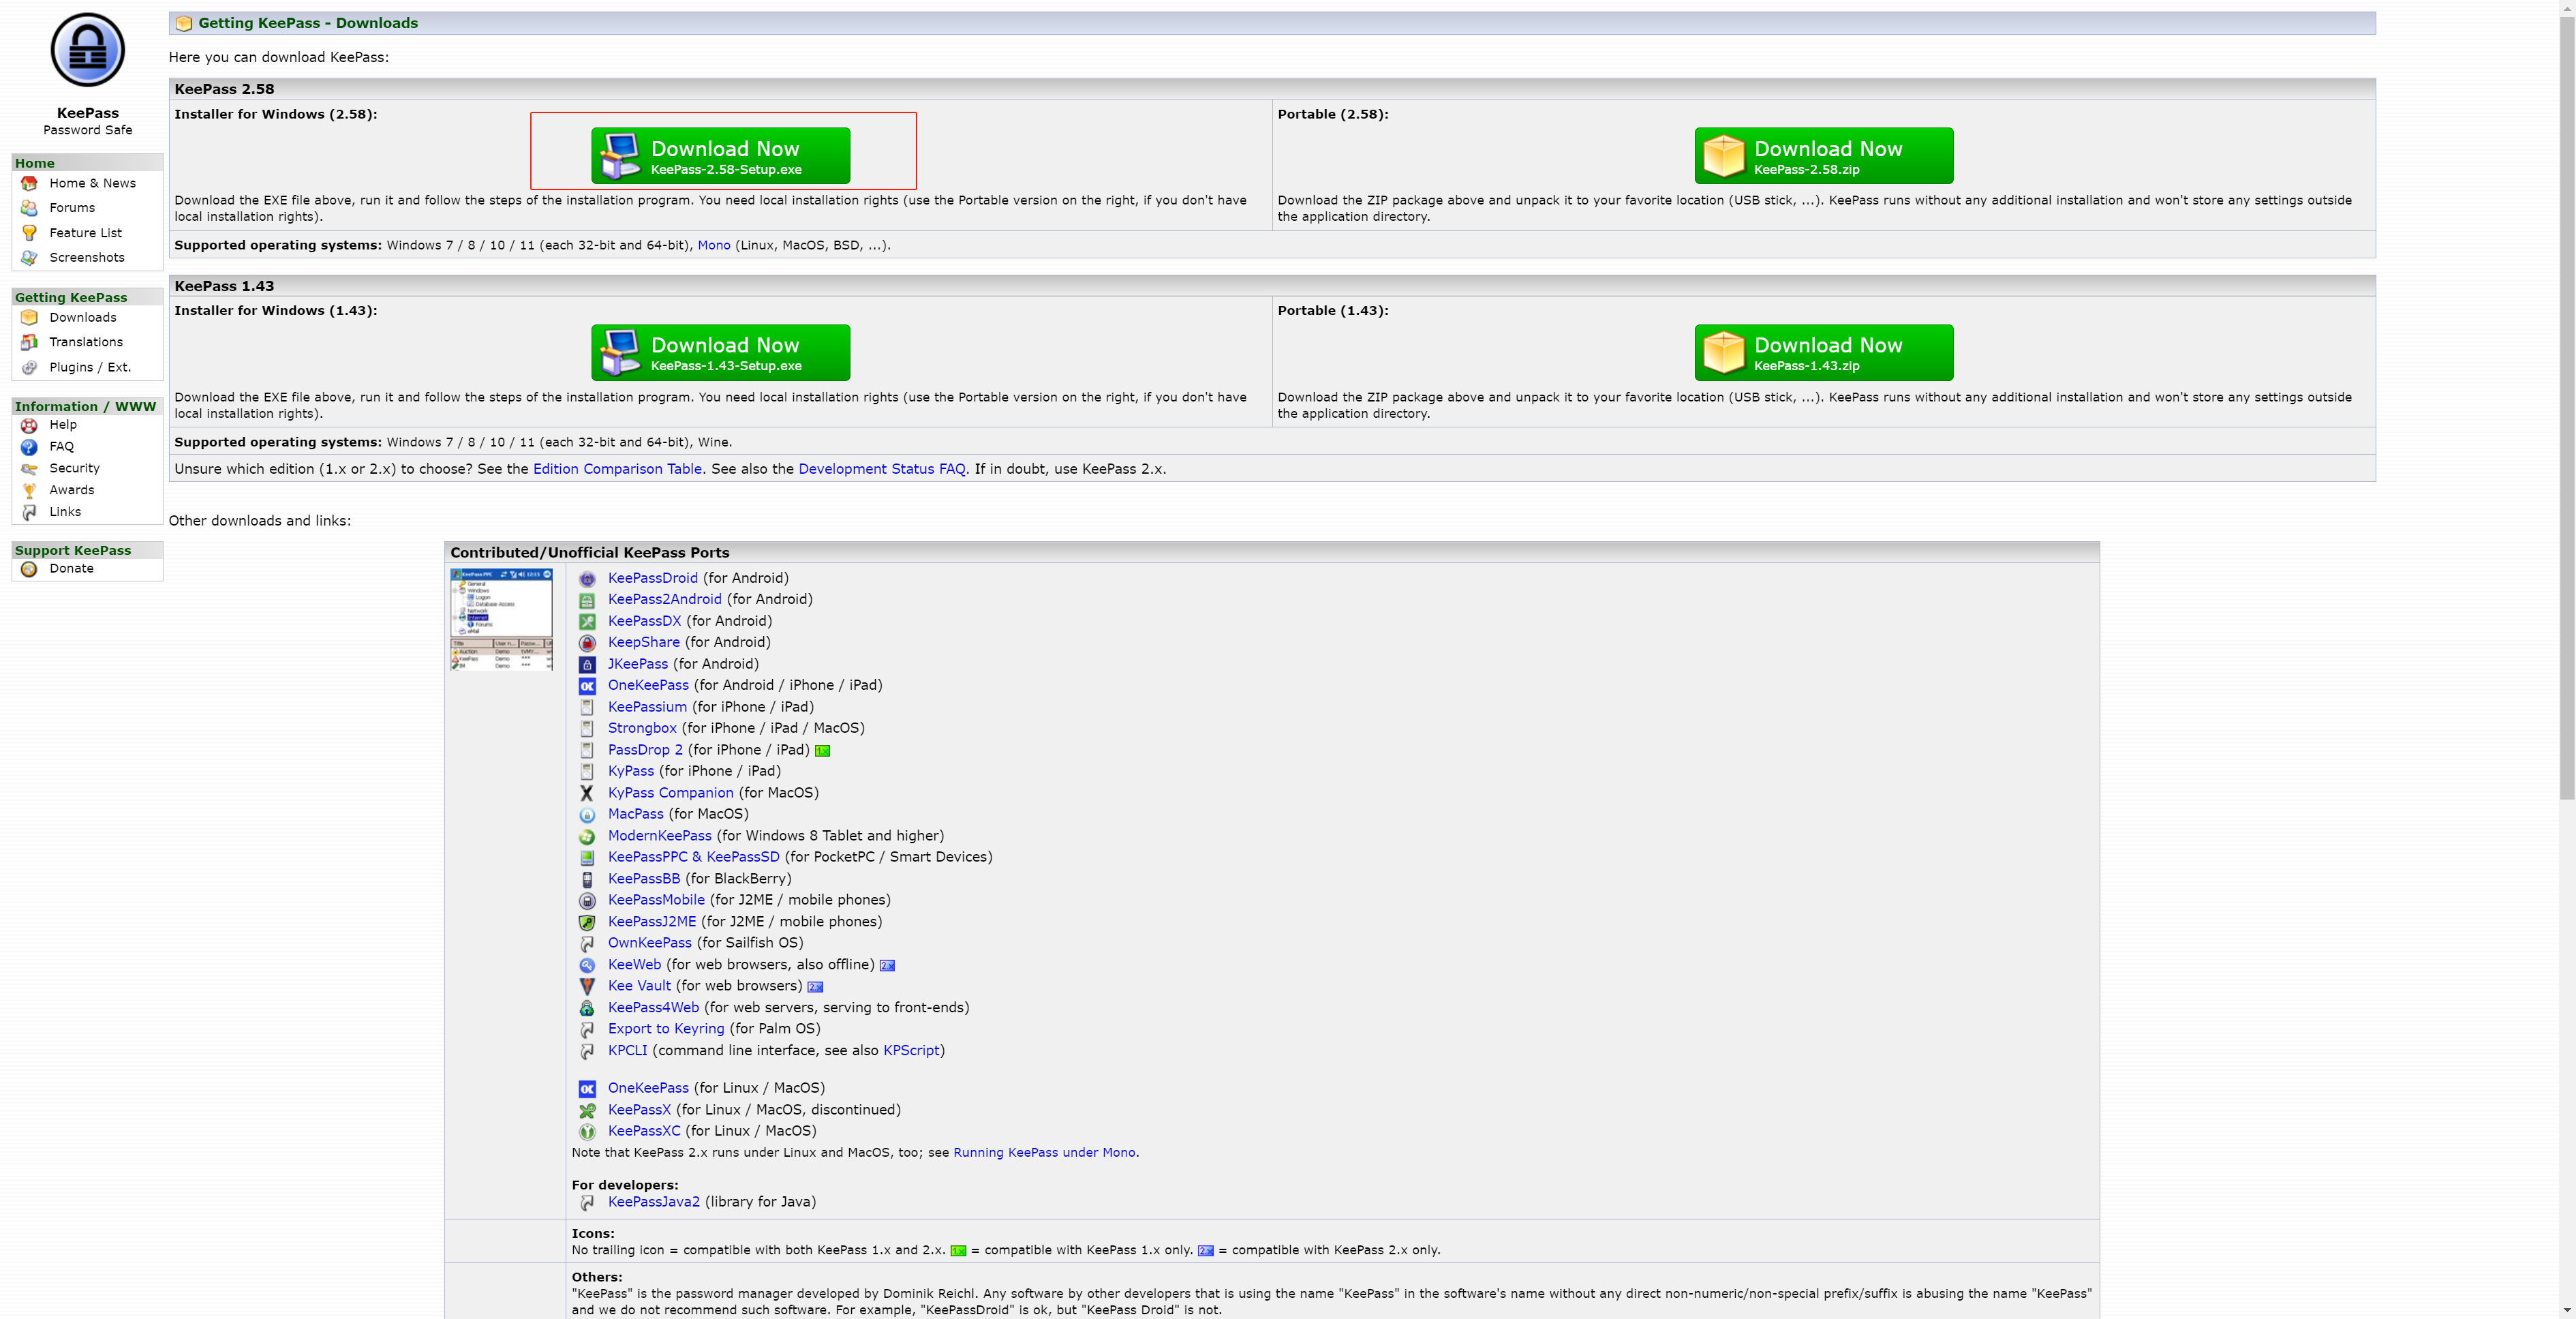Viewport: 2576px width, 1319px height.
Task: Download the KeePass-2.58.zip portable package
Action: 1823,156
